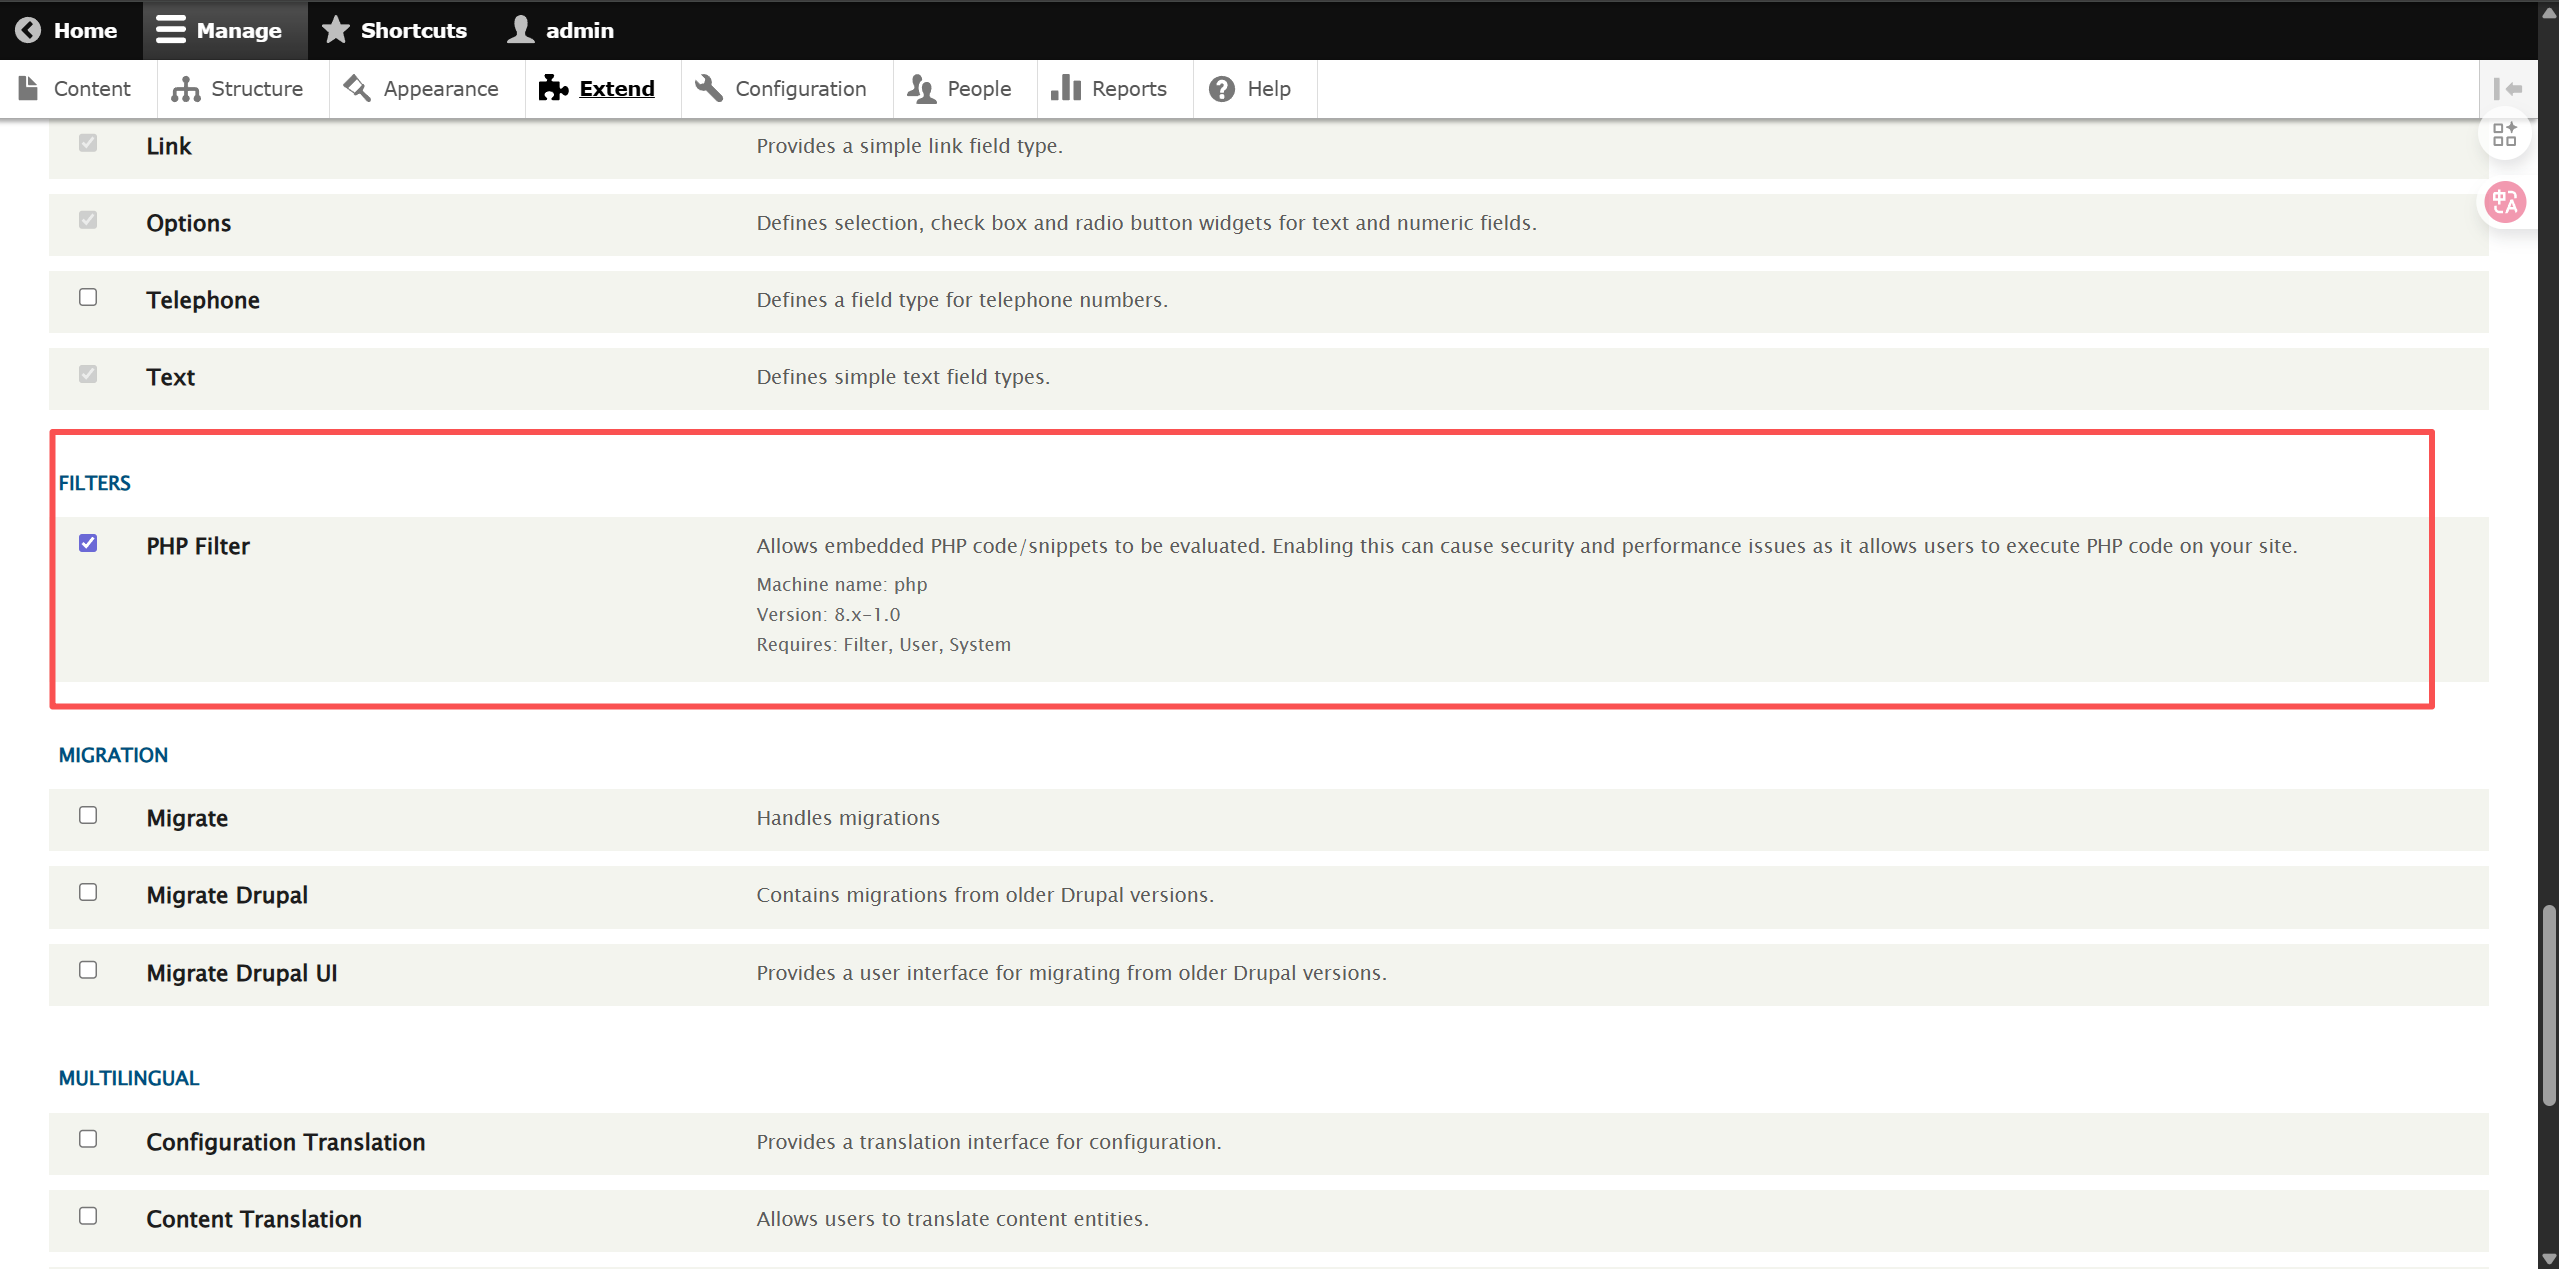Click the 'Handles migrations' description
This screenshot has width=2559, height=1269.
click(x=848, y=818)
